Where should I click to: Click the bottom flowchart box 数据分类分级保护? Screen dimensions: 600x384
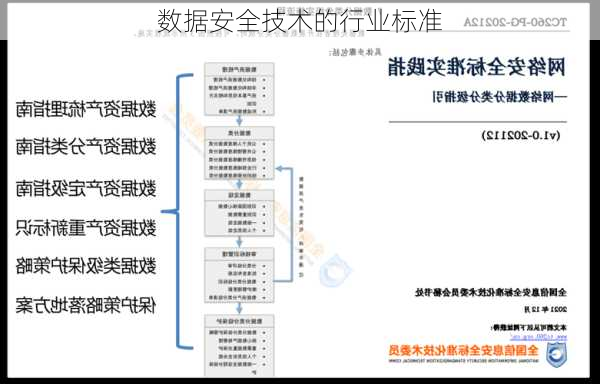point(239,345)
